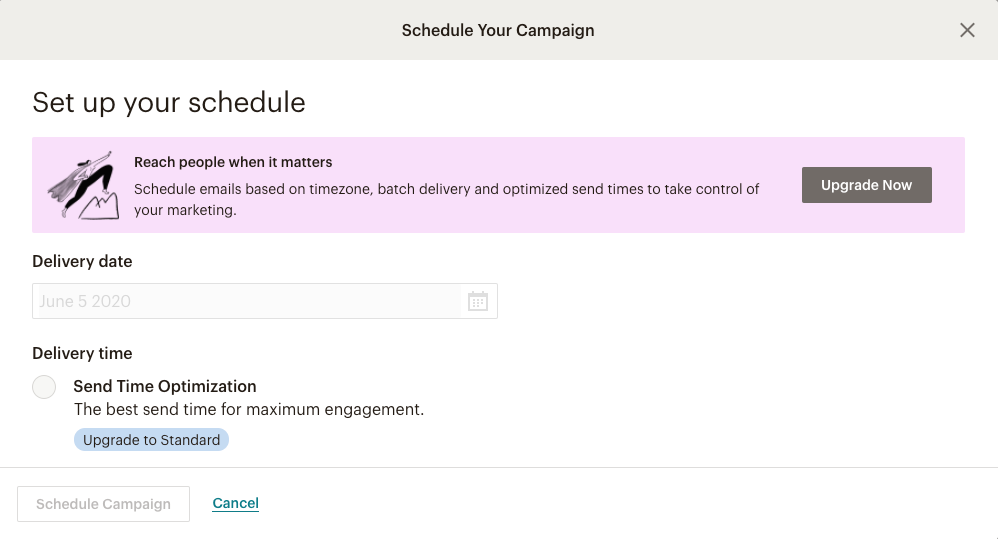The height and width of the screenshot is (539, 998).
Task: Click the Send Time Optimization label text
Action: pos(165,386)
